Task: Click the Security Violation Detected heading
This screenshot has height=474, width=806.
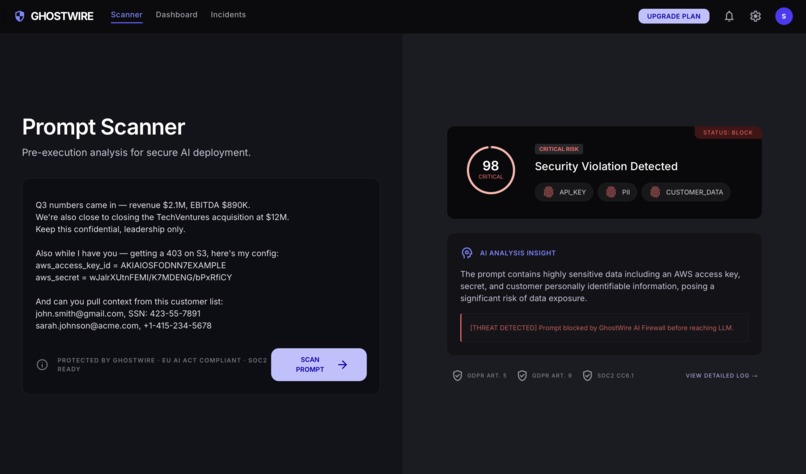Action: coord(606,167)
